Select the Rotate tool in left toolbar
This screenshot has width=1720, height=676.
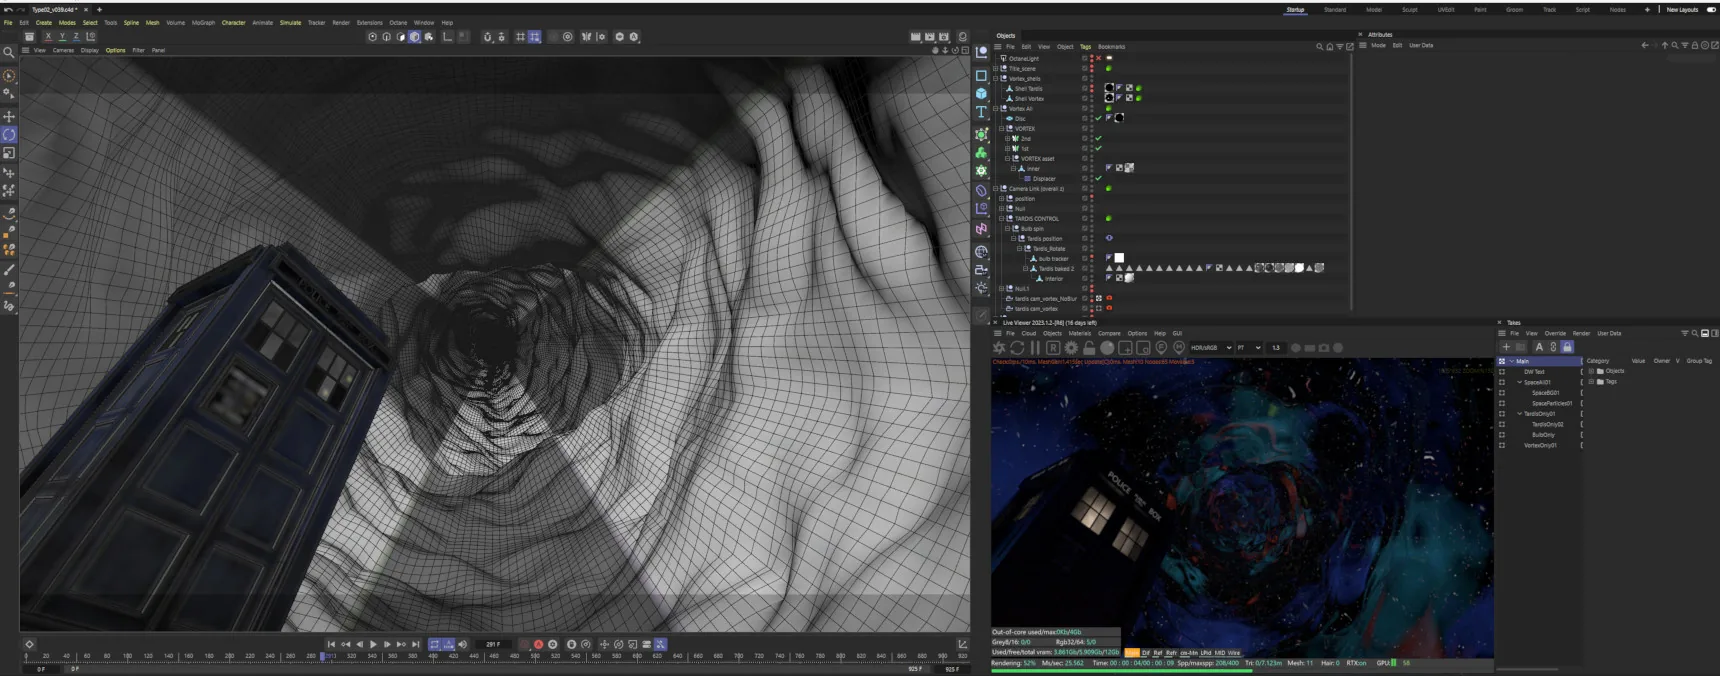pos(9,134)
